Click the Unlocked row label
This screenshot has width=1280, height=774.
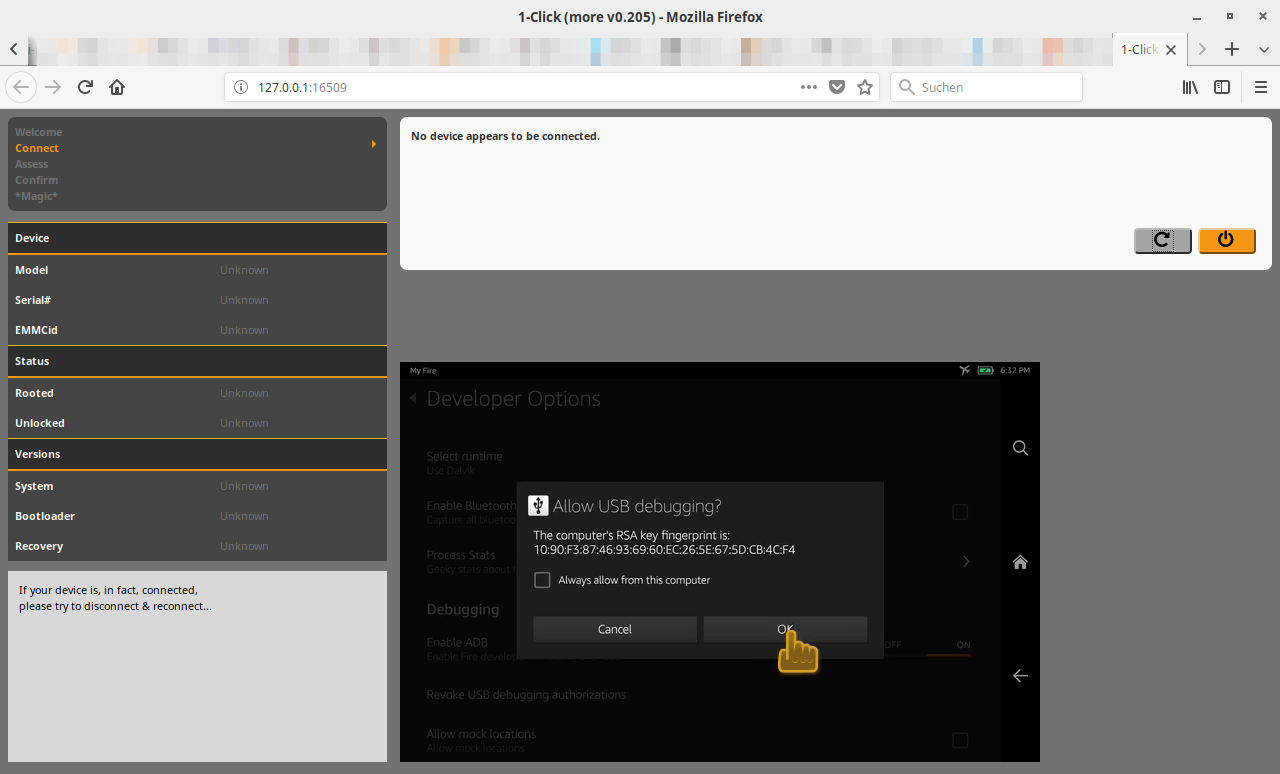click(40, 423)
